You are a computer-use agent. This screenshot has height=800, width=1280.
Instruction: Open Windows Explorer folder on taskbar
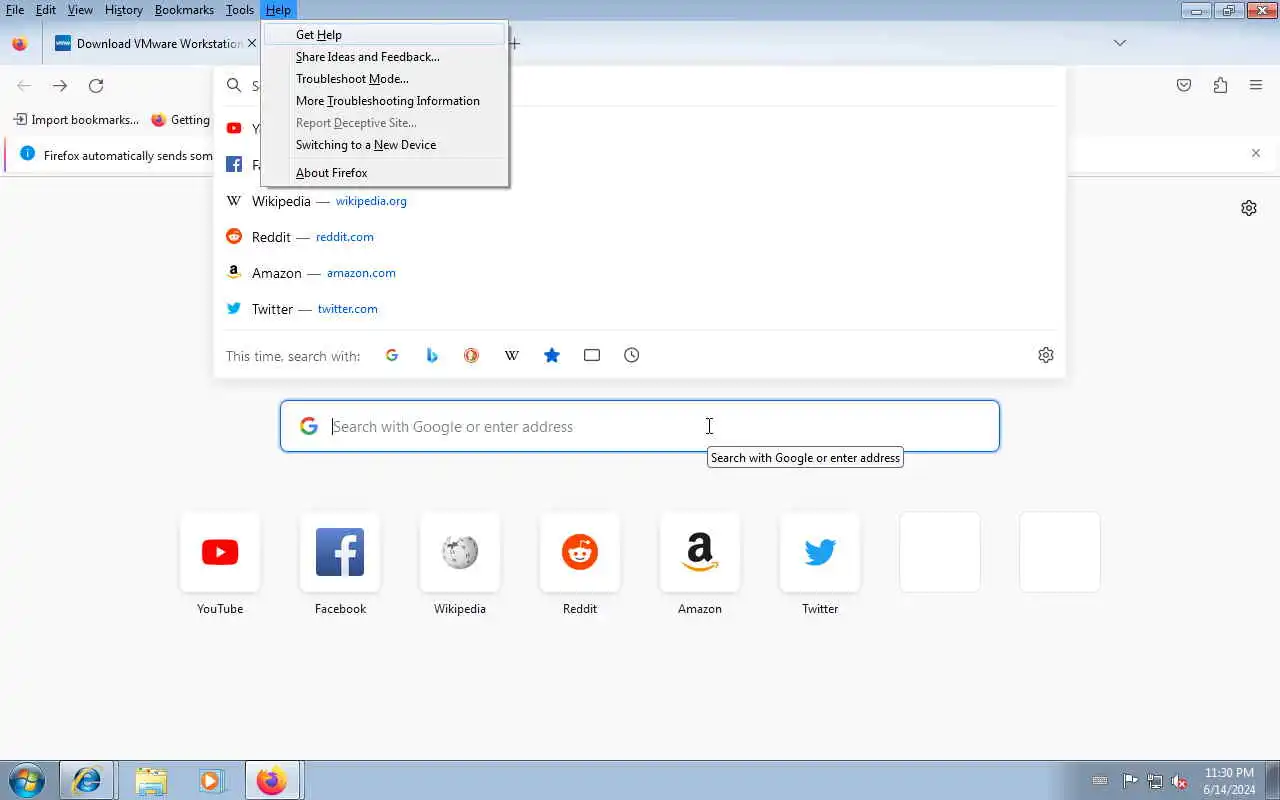pos(151,780)
